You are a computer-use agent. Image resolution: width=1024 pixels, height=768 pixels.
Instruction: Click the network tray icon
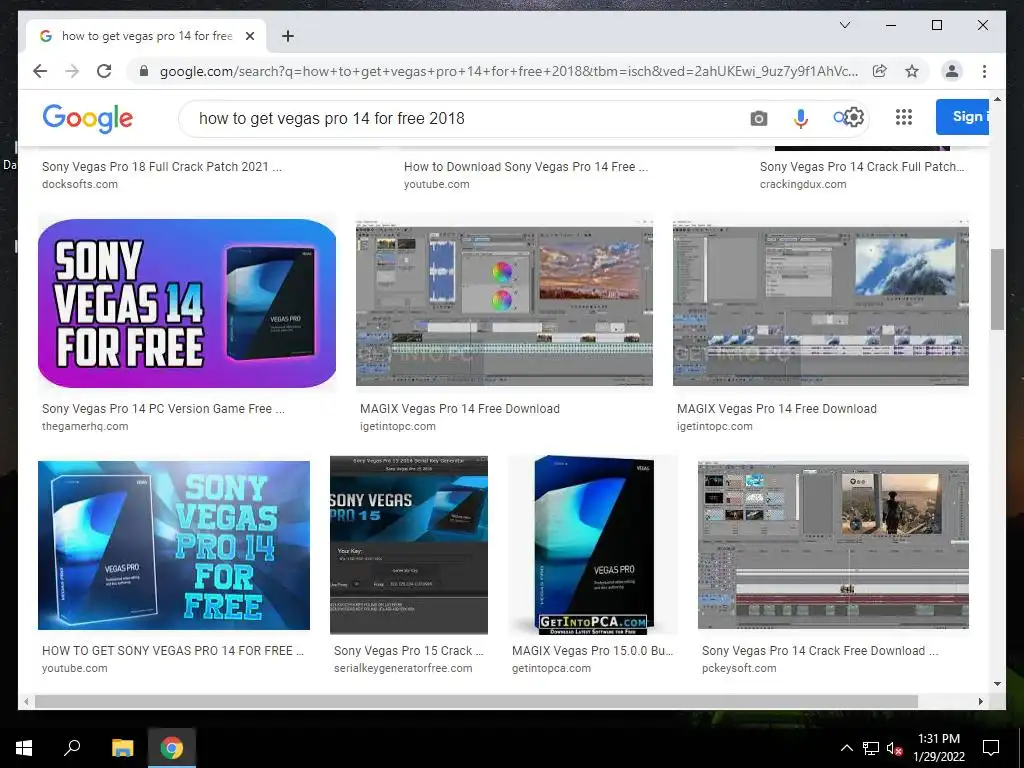pos(871,748)
